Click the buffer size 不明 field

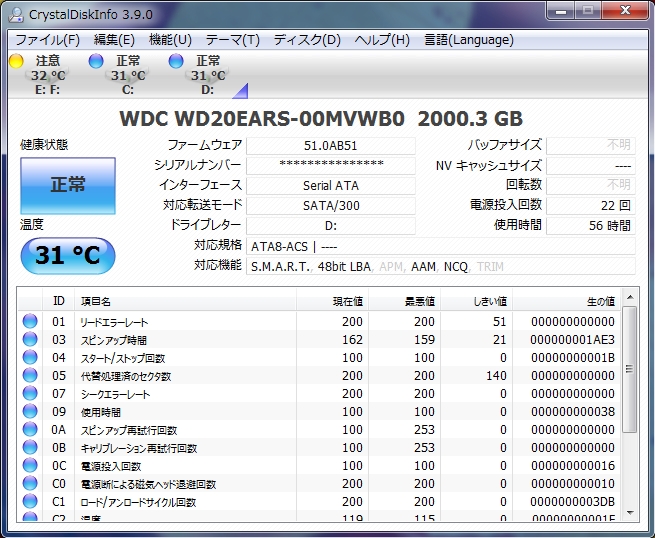coord(591,146)
